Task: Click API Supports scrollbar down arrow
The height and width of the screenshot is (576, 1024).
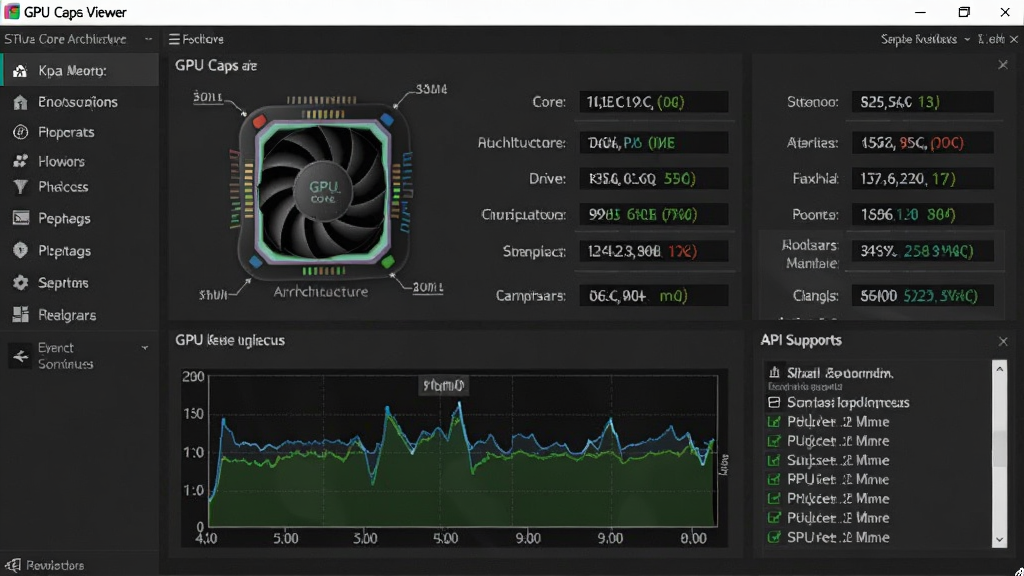Action: (x=999, y=540)
